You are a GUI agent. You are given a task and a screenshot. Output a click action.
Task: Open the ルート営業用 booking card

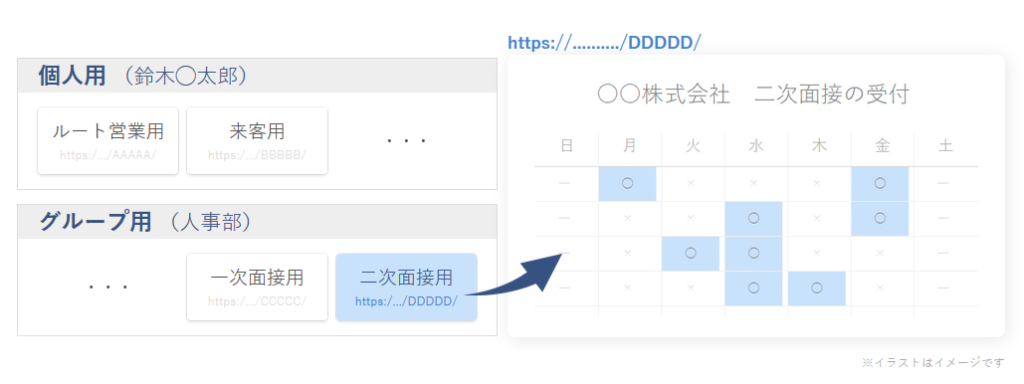[108, 141]
